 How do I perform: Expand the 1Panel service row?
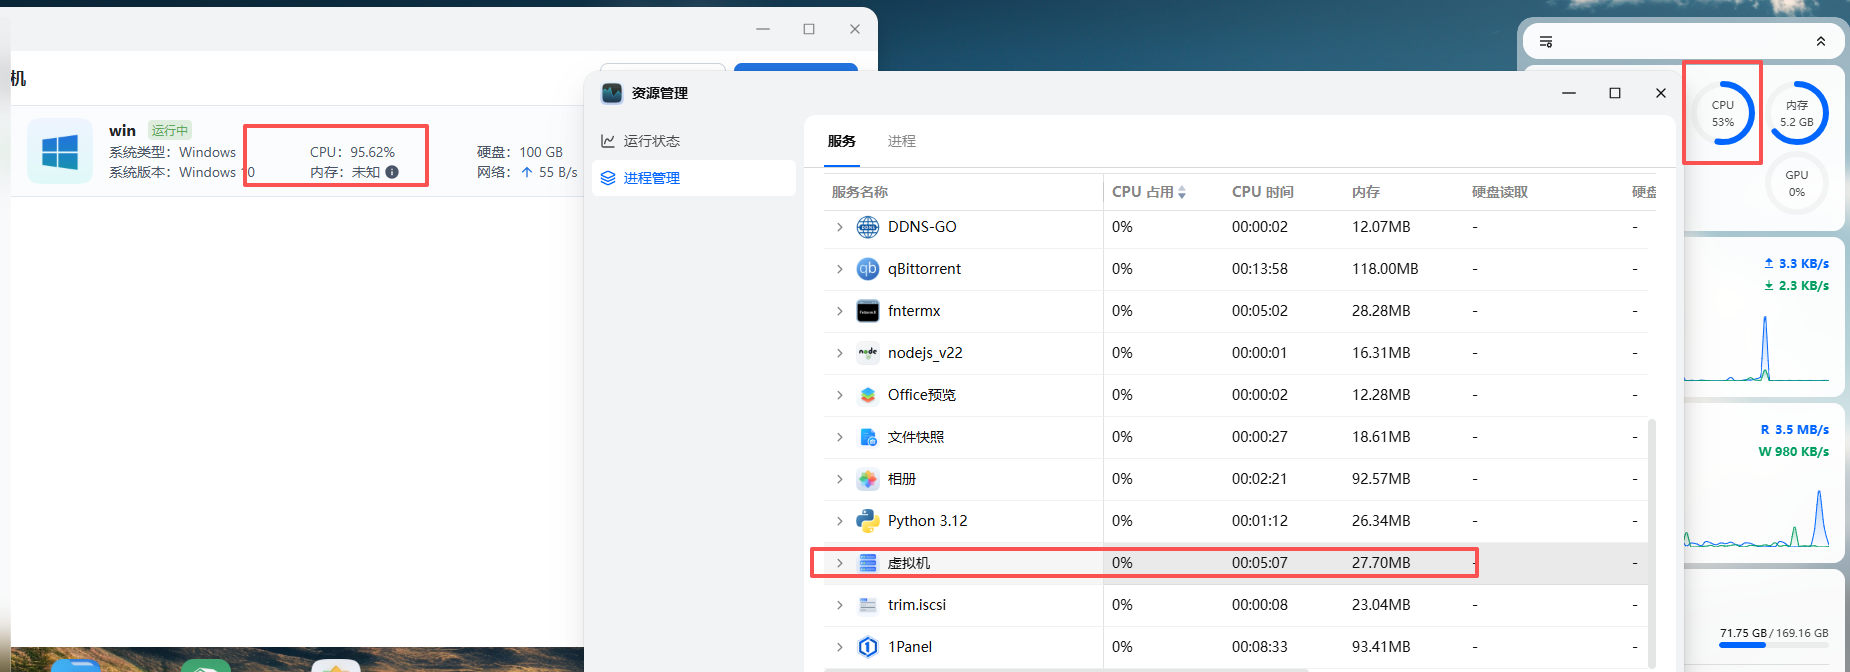[839, 647]
